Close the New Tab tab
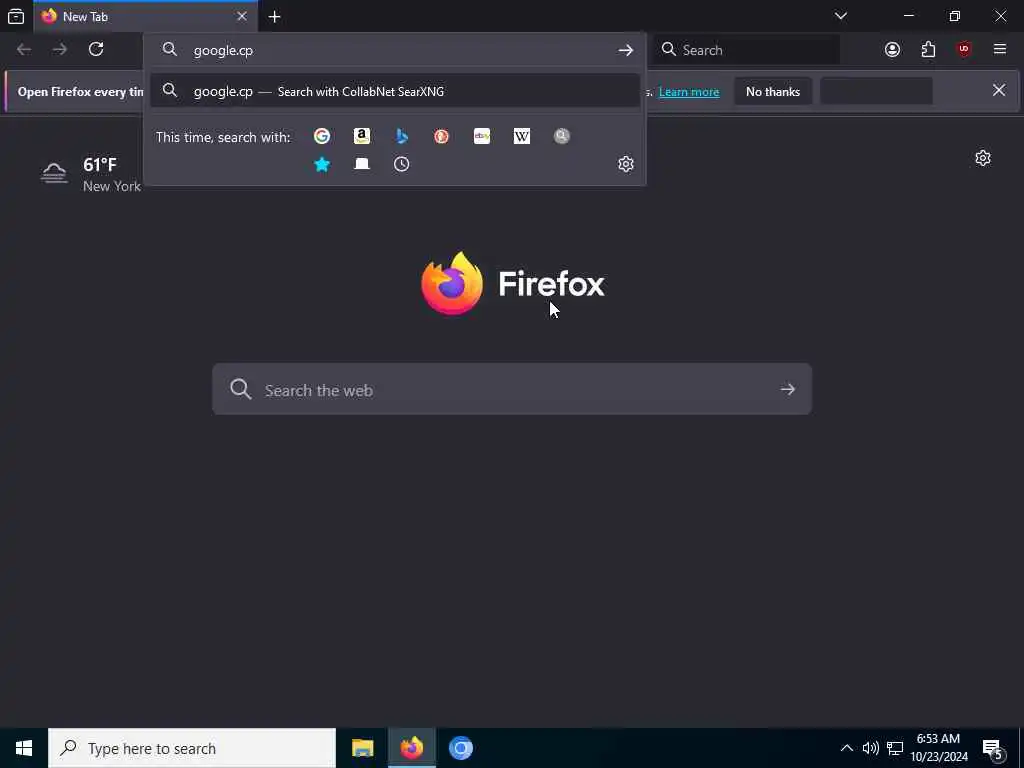1024x768 pixels. (x=242, y=16)
